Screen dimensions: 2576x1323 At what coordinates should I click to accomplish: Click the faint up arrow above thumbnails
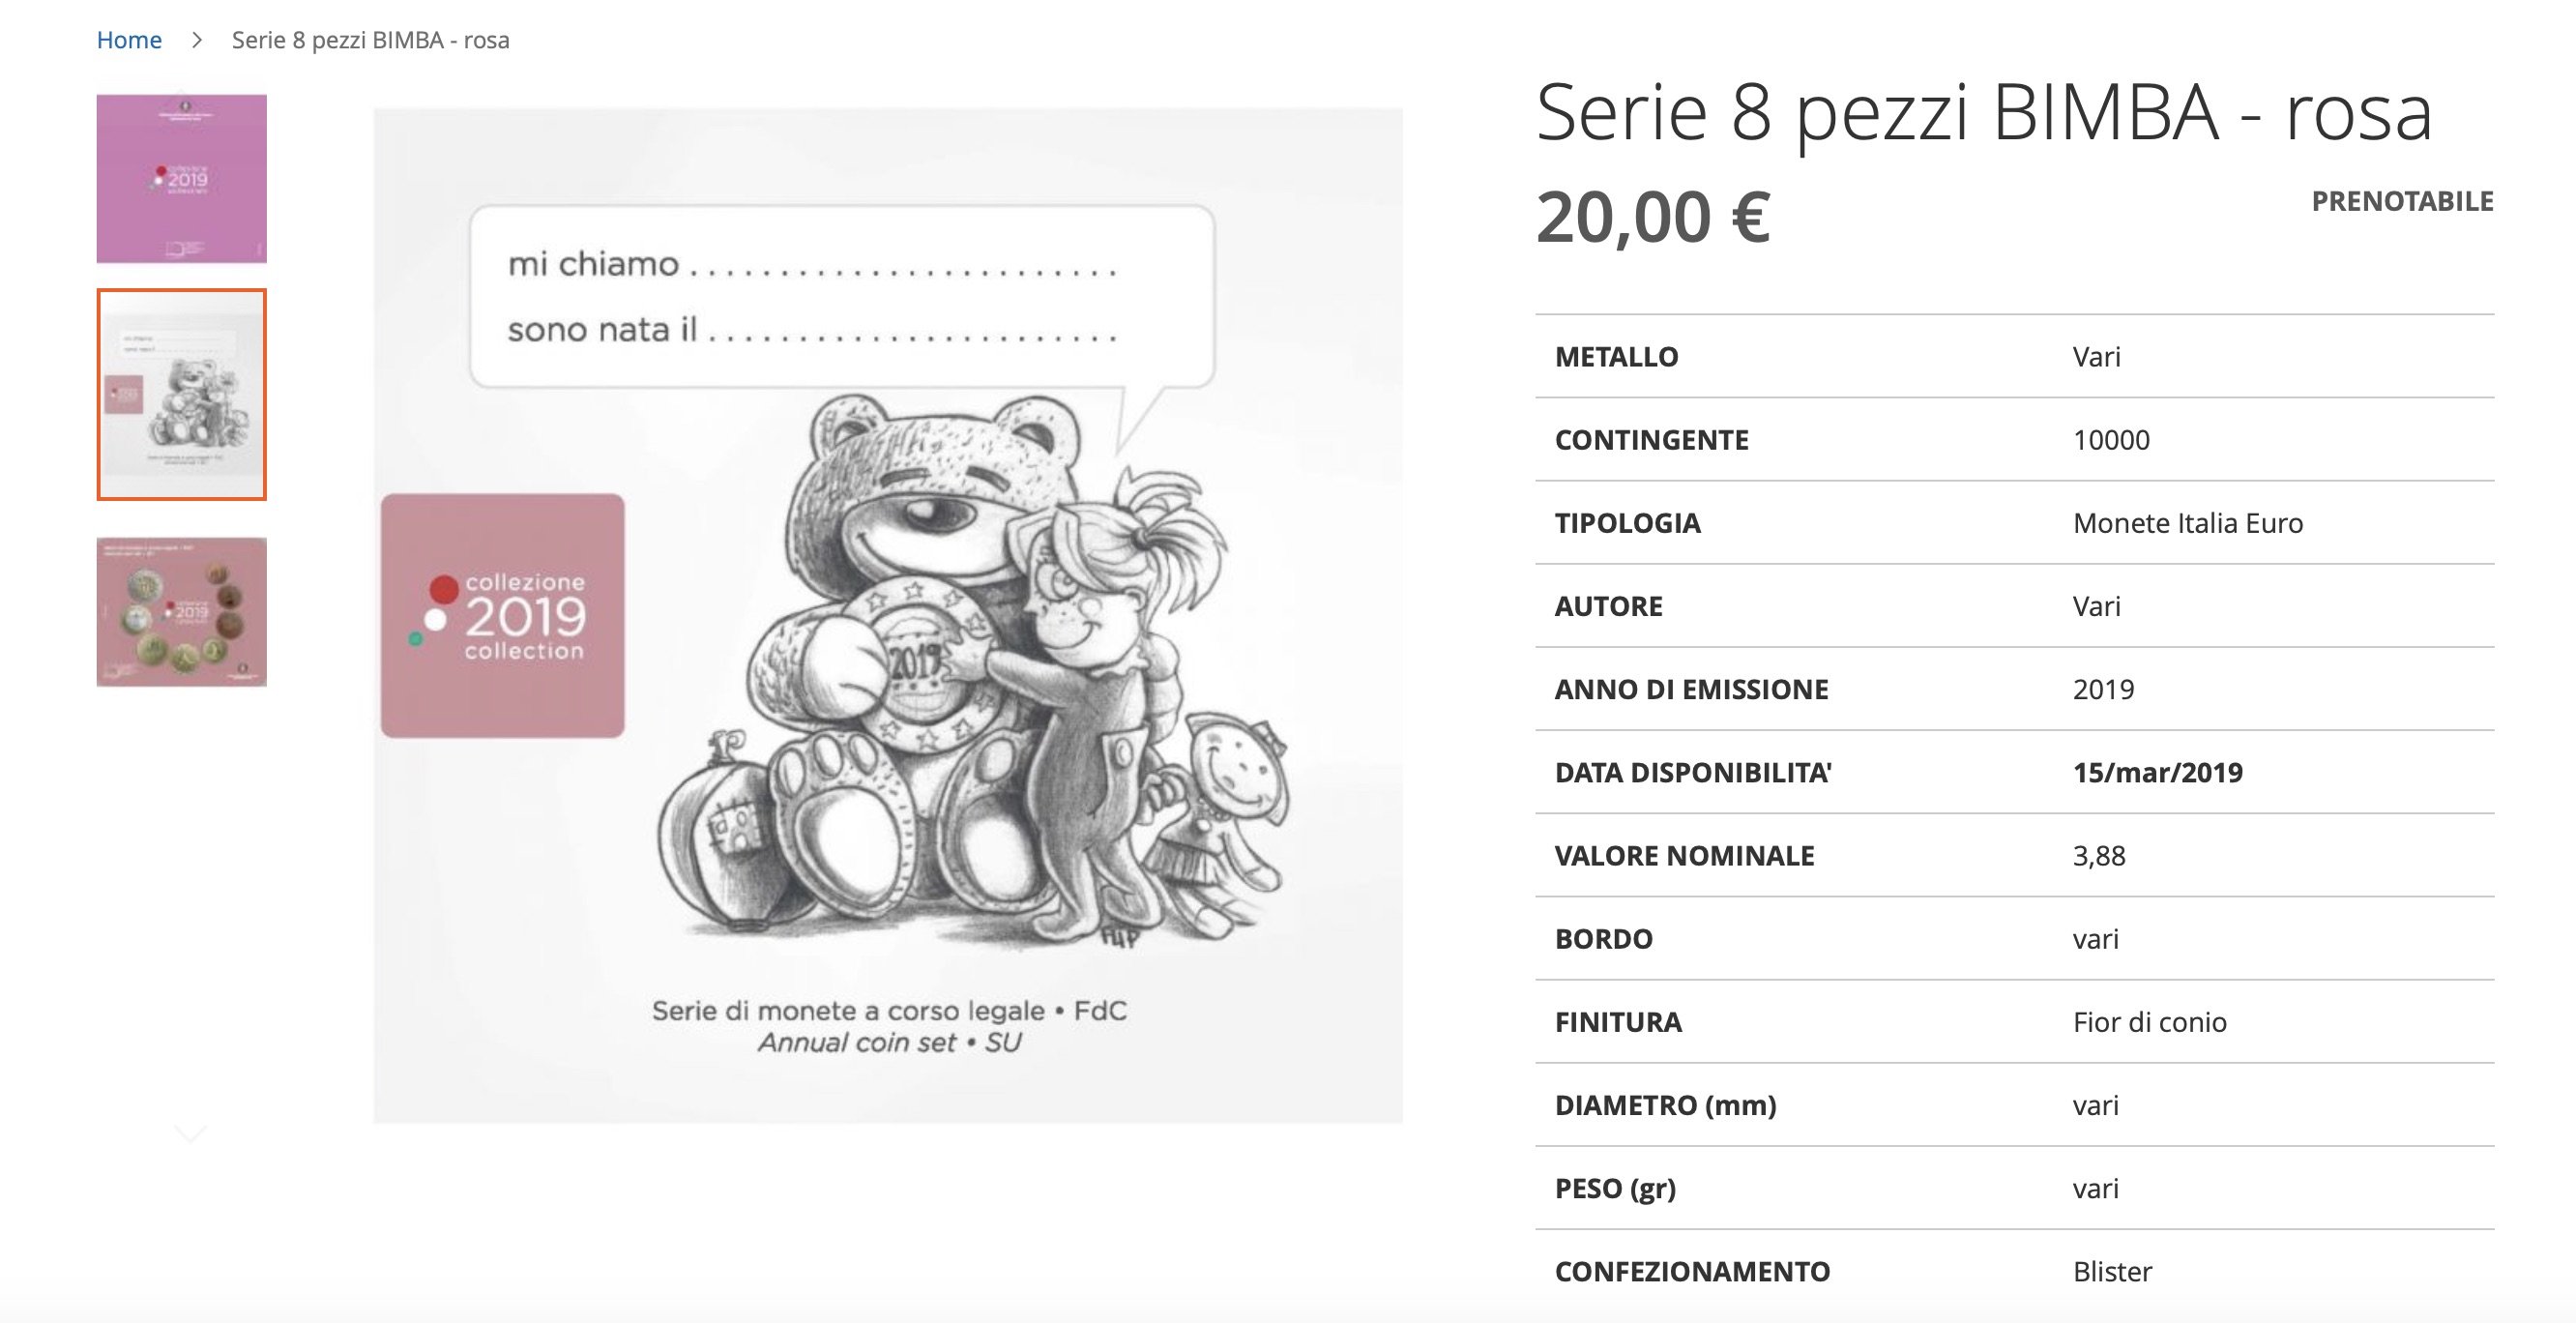(x=182, y=92)
